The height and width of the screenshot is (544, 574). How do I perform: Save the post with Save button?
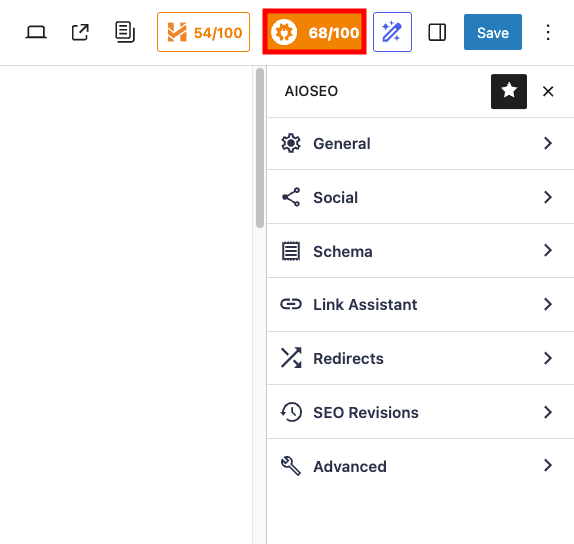(x=493, y=32)
